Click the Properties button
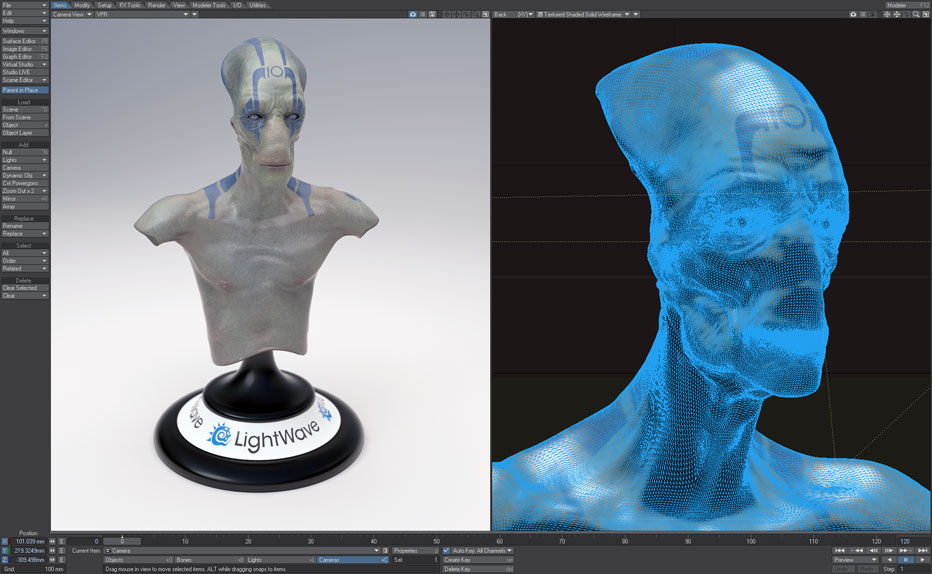Image resolution: width=932 pixels, height=574 pixels. [415, 551]
